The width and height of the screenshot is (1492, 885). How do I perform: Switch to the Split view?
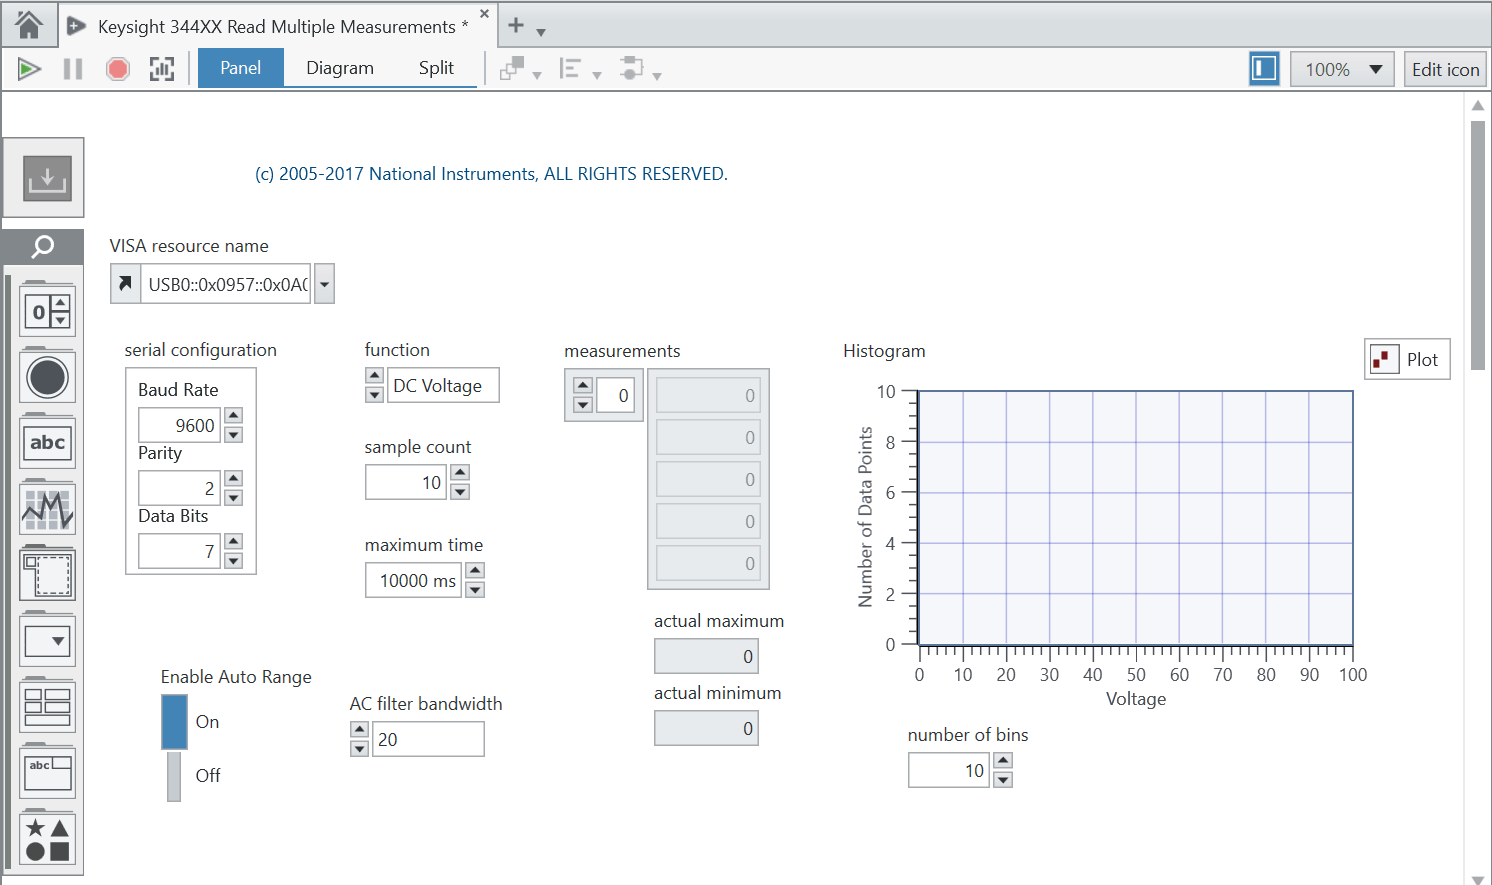436,68
